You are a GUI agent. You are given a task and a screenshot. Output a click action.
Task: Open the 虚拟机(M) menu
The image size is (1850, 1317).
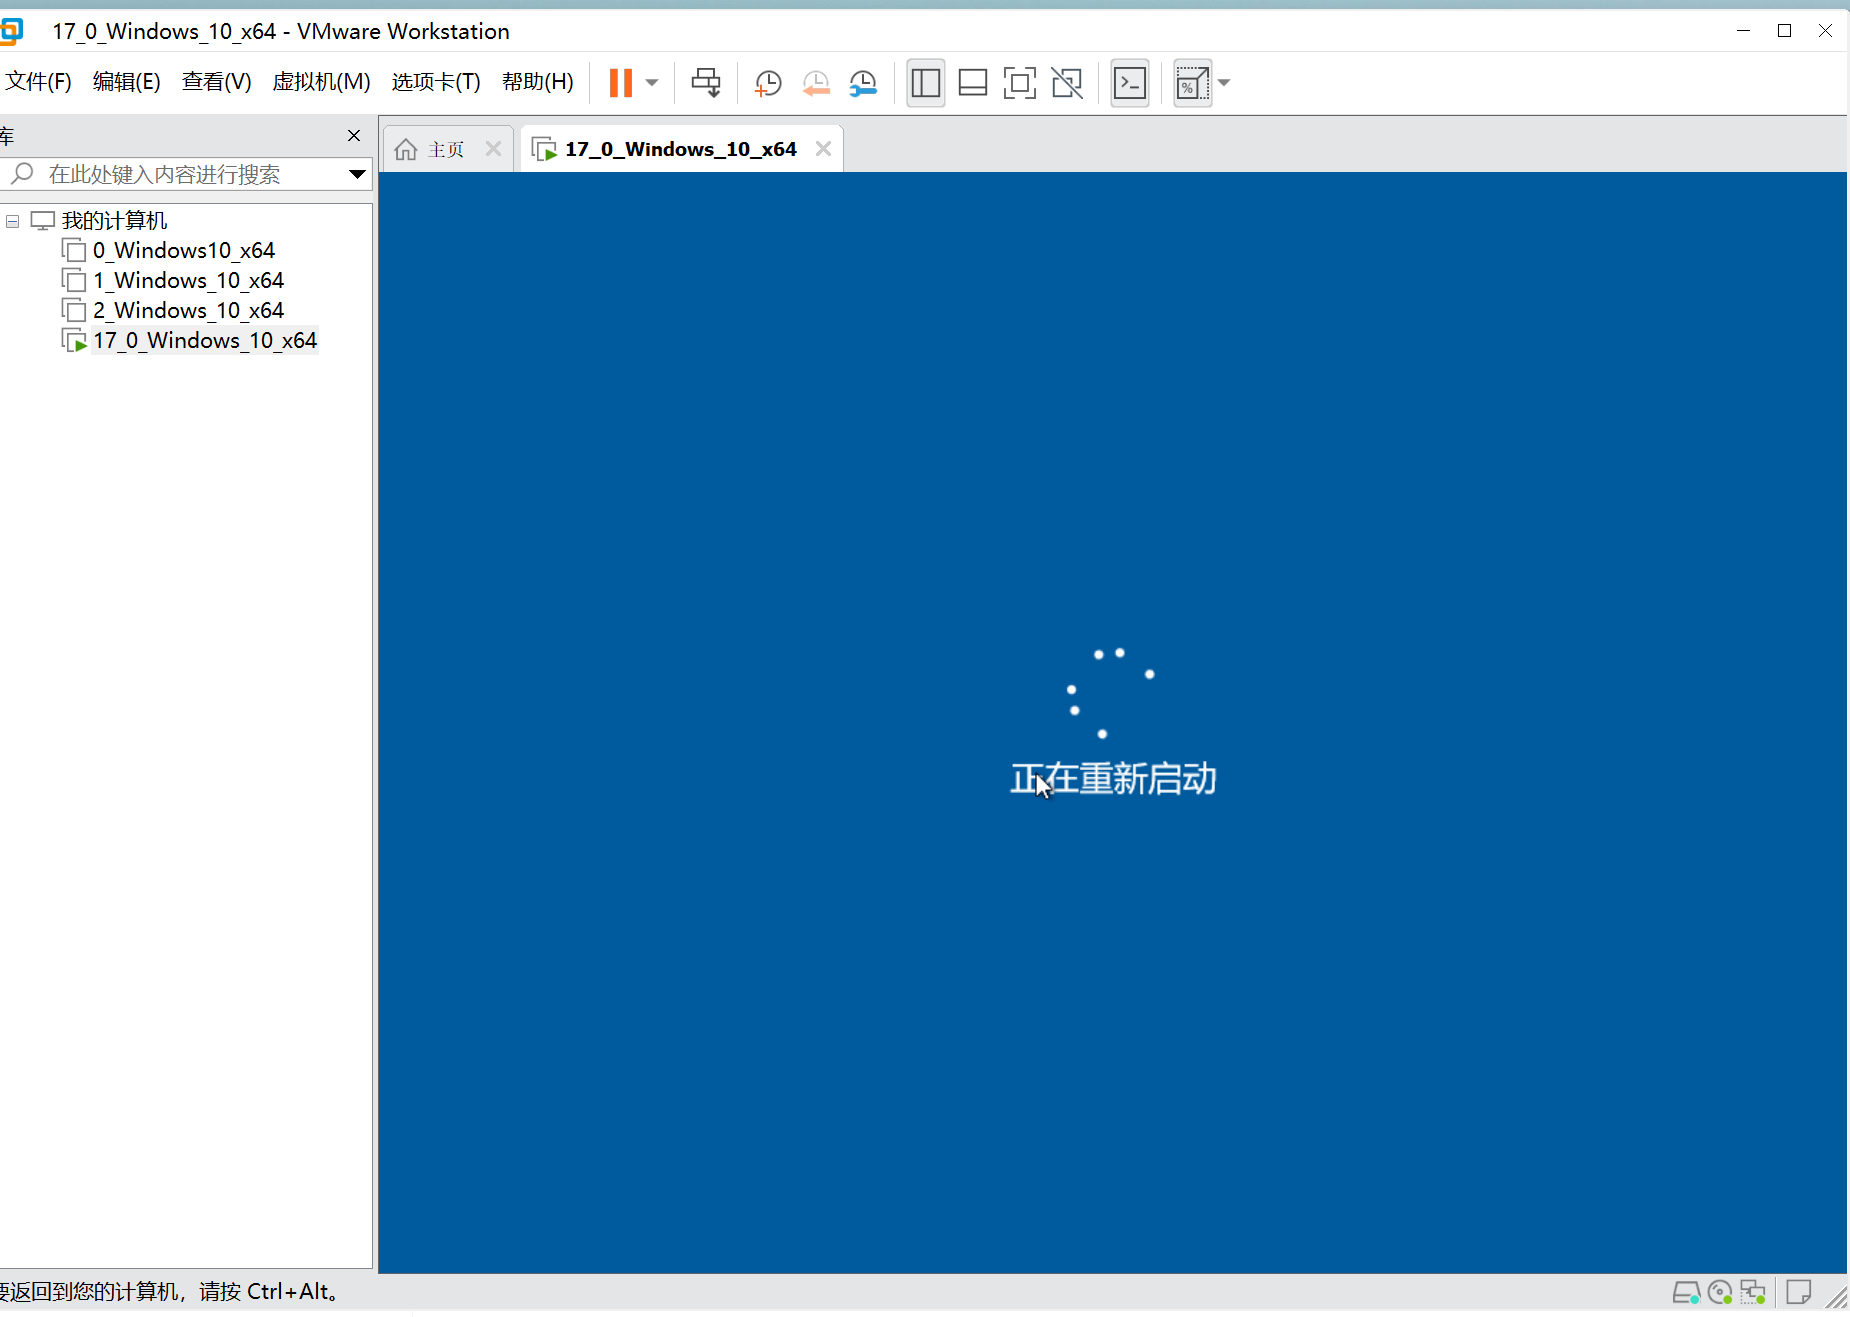coord(321,81)
